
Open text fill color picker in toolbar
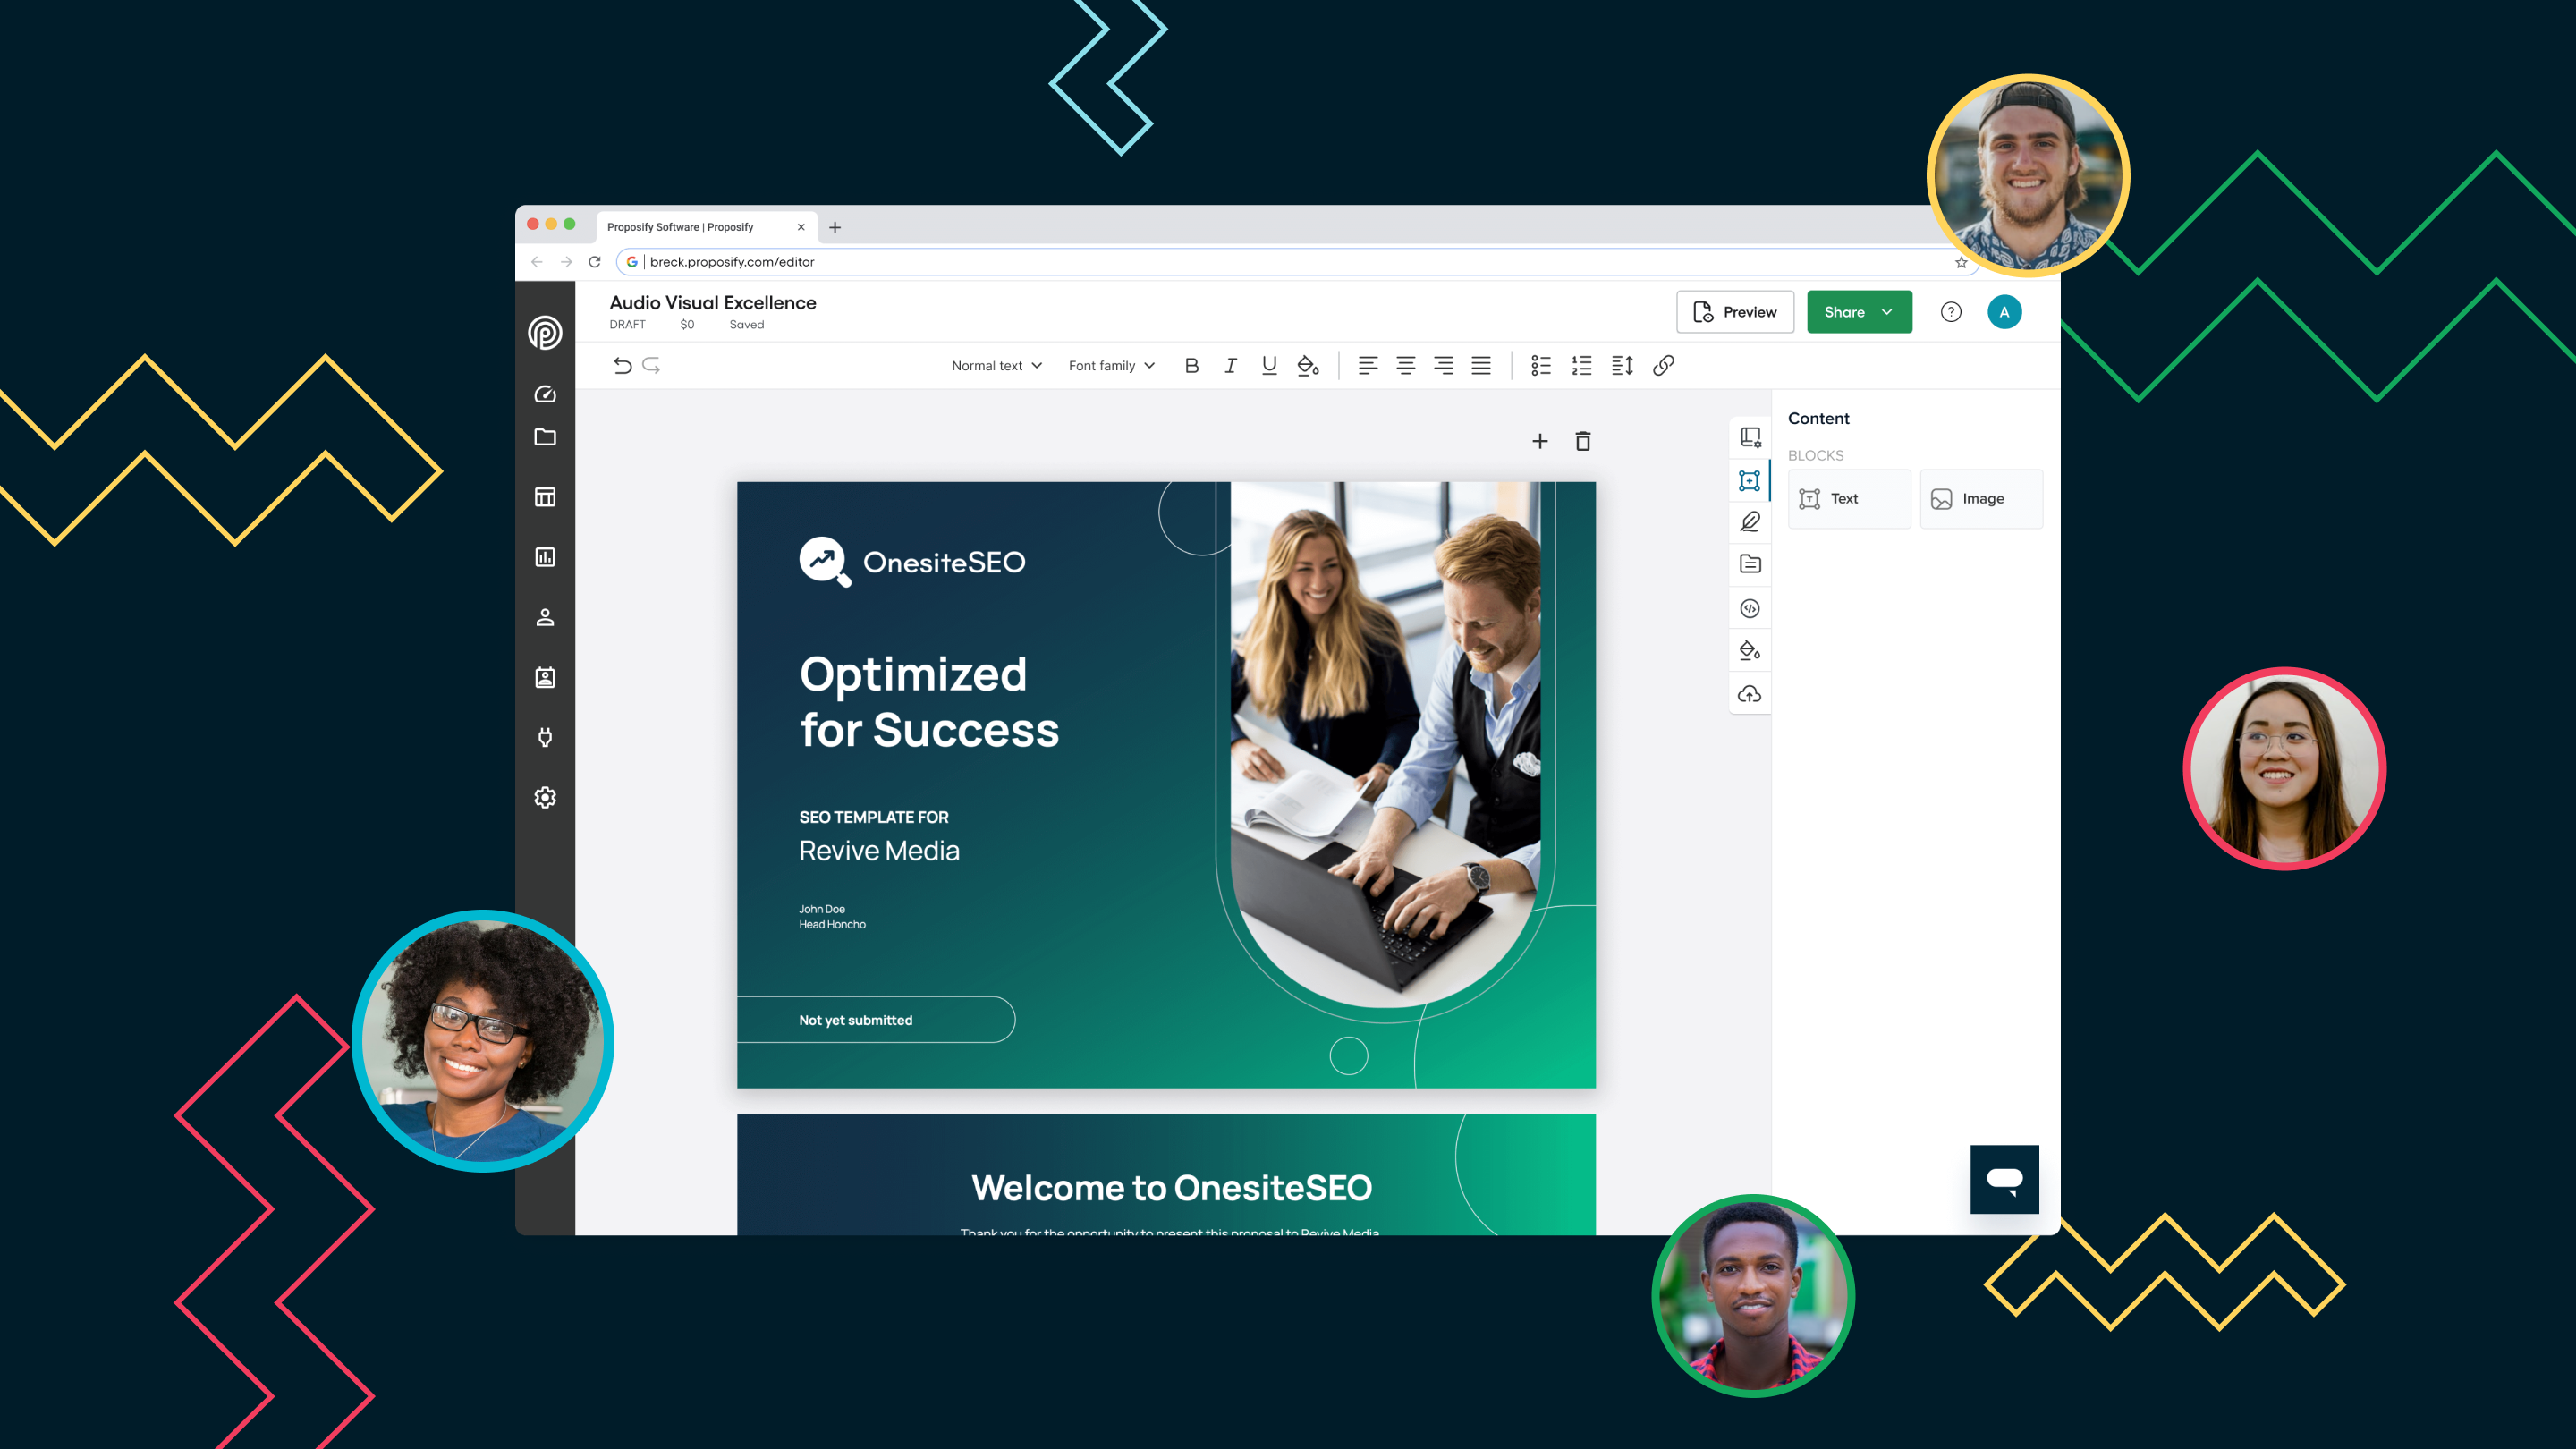click(x=1308, y=365)
